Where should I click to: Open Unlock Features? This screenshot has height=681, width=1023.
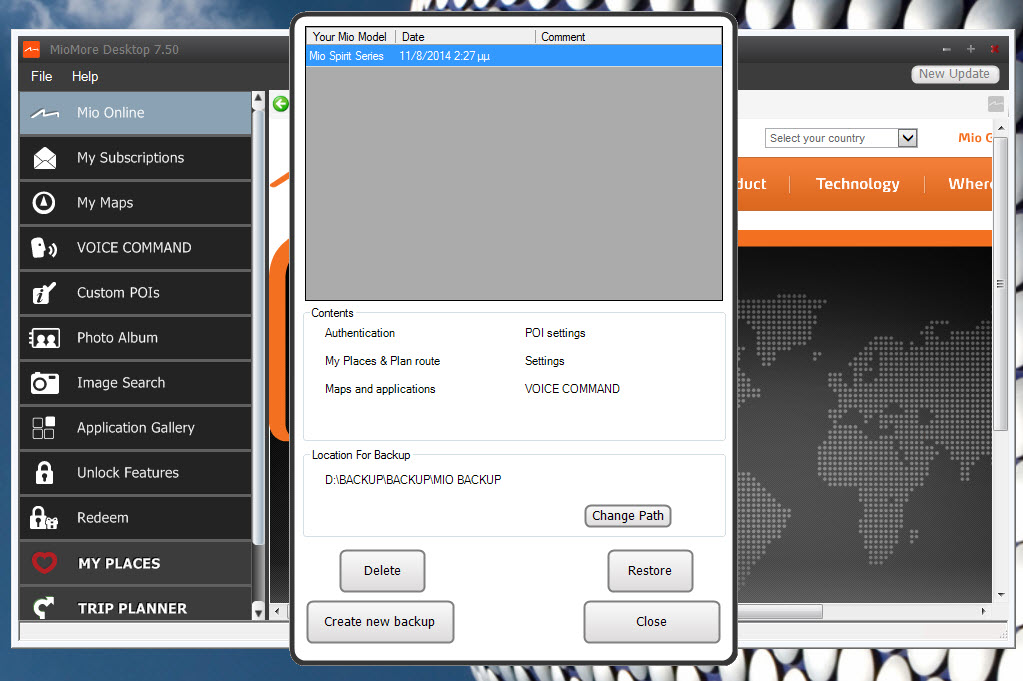click(135, 473)
